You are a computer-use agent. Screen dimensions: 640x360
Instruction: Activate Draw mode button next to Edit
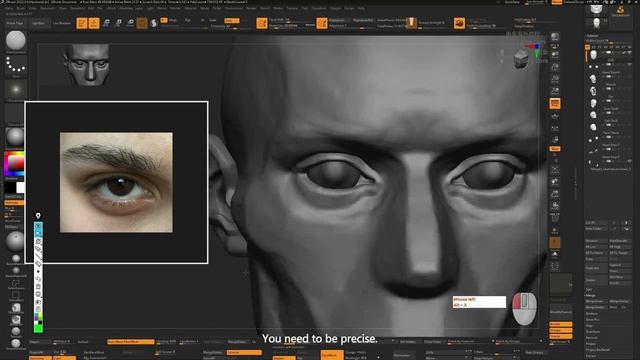[x=94, y=23]
